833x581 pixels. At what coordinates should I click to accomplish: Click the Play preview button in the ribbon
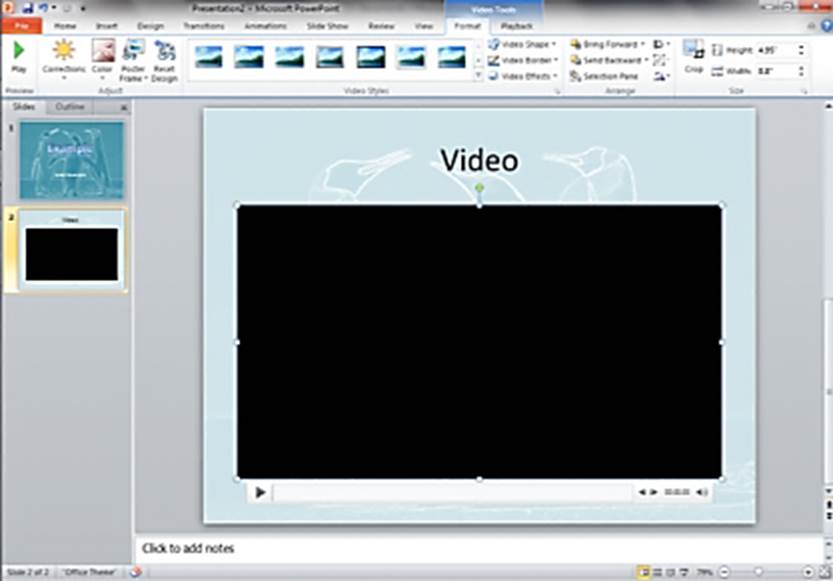click(x=19, y=57)
